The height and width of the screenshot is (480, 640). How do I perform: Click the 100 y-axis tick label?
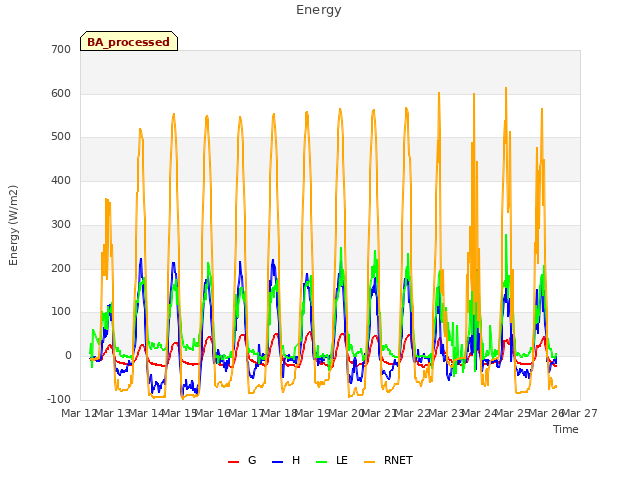(x=61, y=312)
